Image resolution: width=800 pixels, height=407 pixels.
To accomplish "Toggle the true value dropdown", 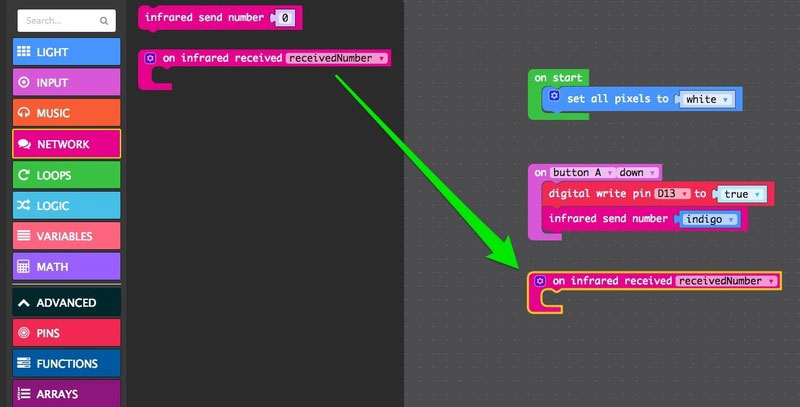I will [x=742, y=194].
